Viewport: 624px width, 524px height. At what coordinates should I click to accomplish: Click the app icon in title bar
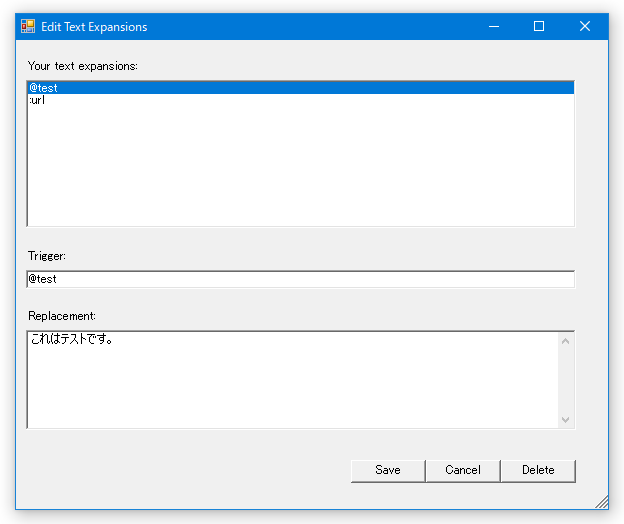28,26
